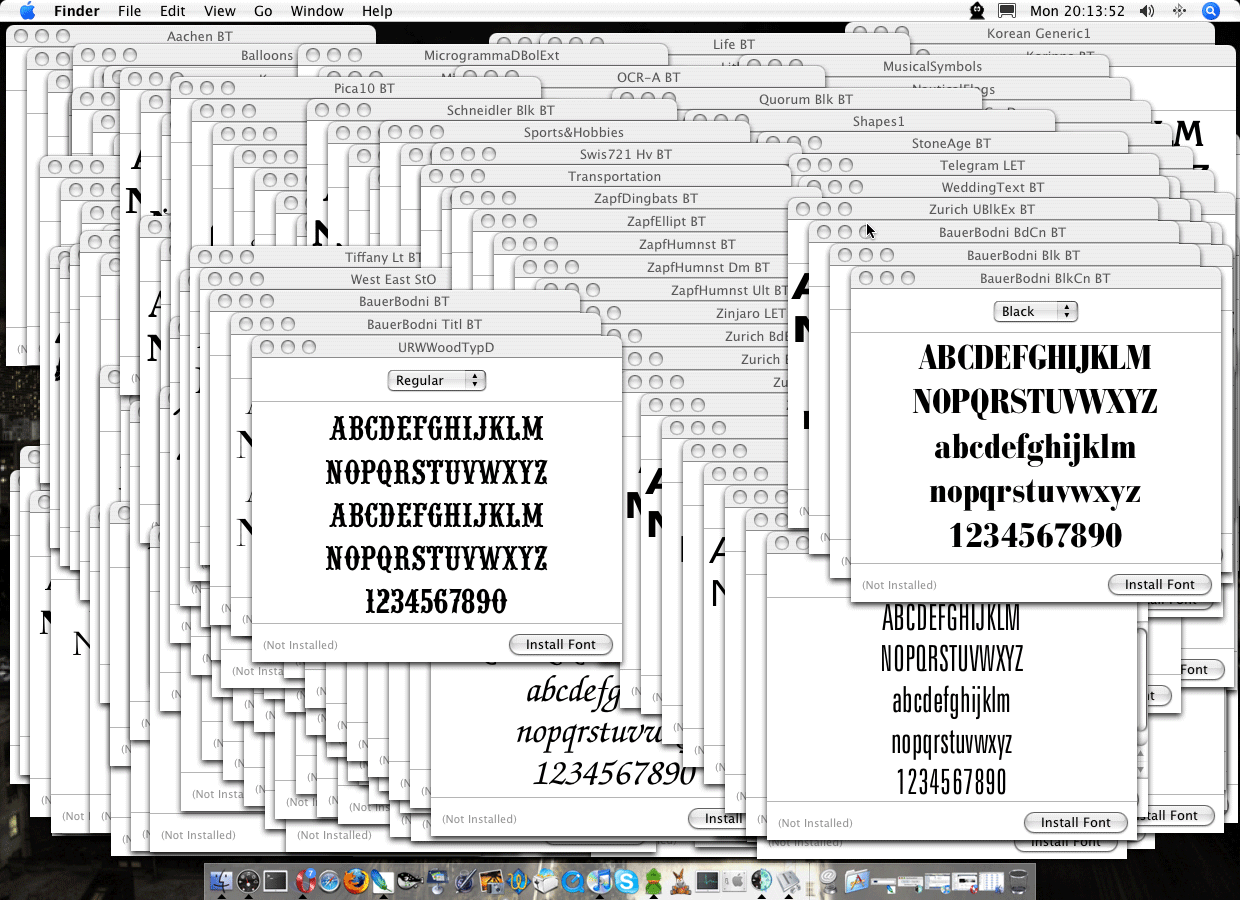The image size is (1240, 900).
Task: Click the Shapes1 window title
Action: coord(879,121)
